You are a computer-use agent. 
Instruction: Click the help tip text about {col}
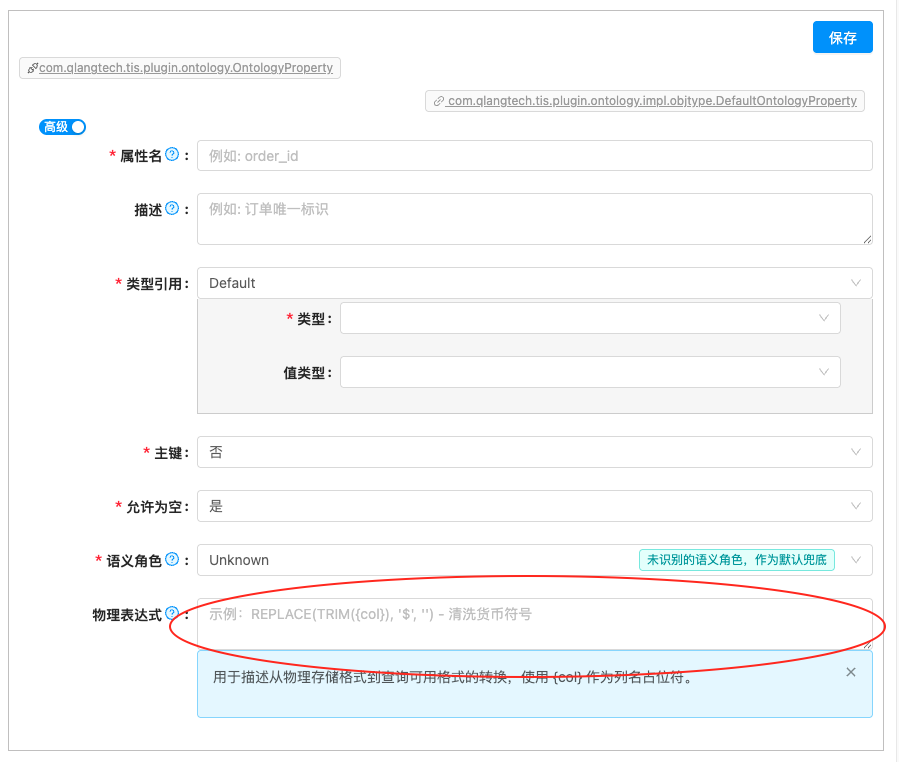tap(454, 678)
